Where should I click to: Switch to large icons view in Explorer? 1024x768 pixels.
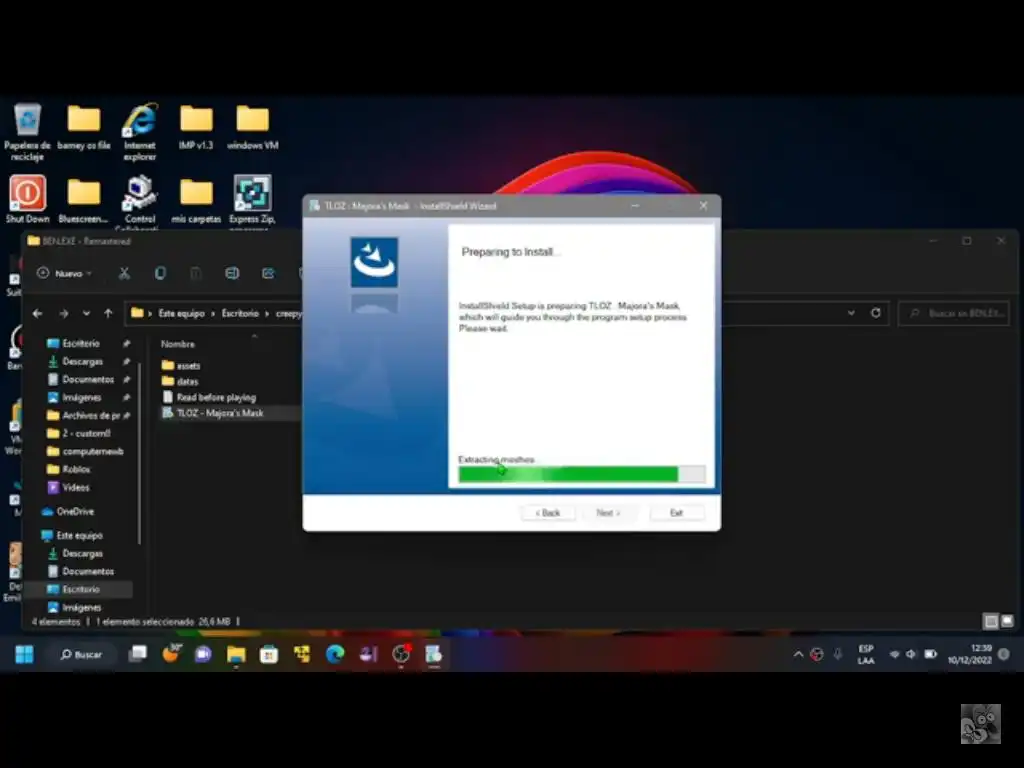pyautogui.click(x=1007, y=620)
